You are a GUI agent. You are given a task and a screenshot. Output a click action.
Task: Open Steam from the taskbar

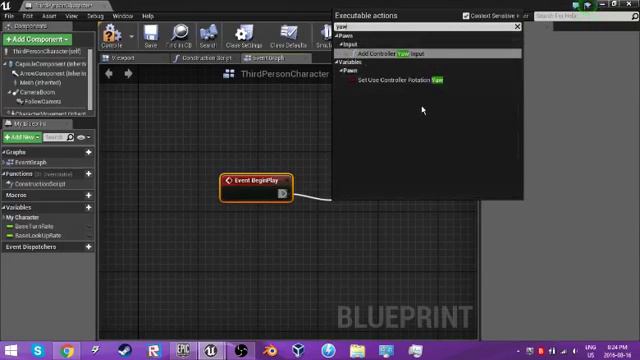click(x=124, y=351)
